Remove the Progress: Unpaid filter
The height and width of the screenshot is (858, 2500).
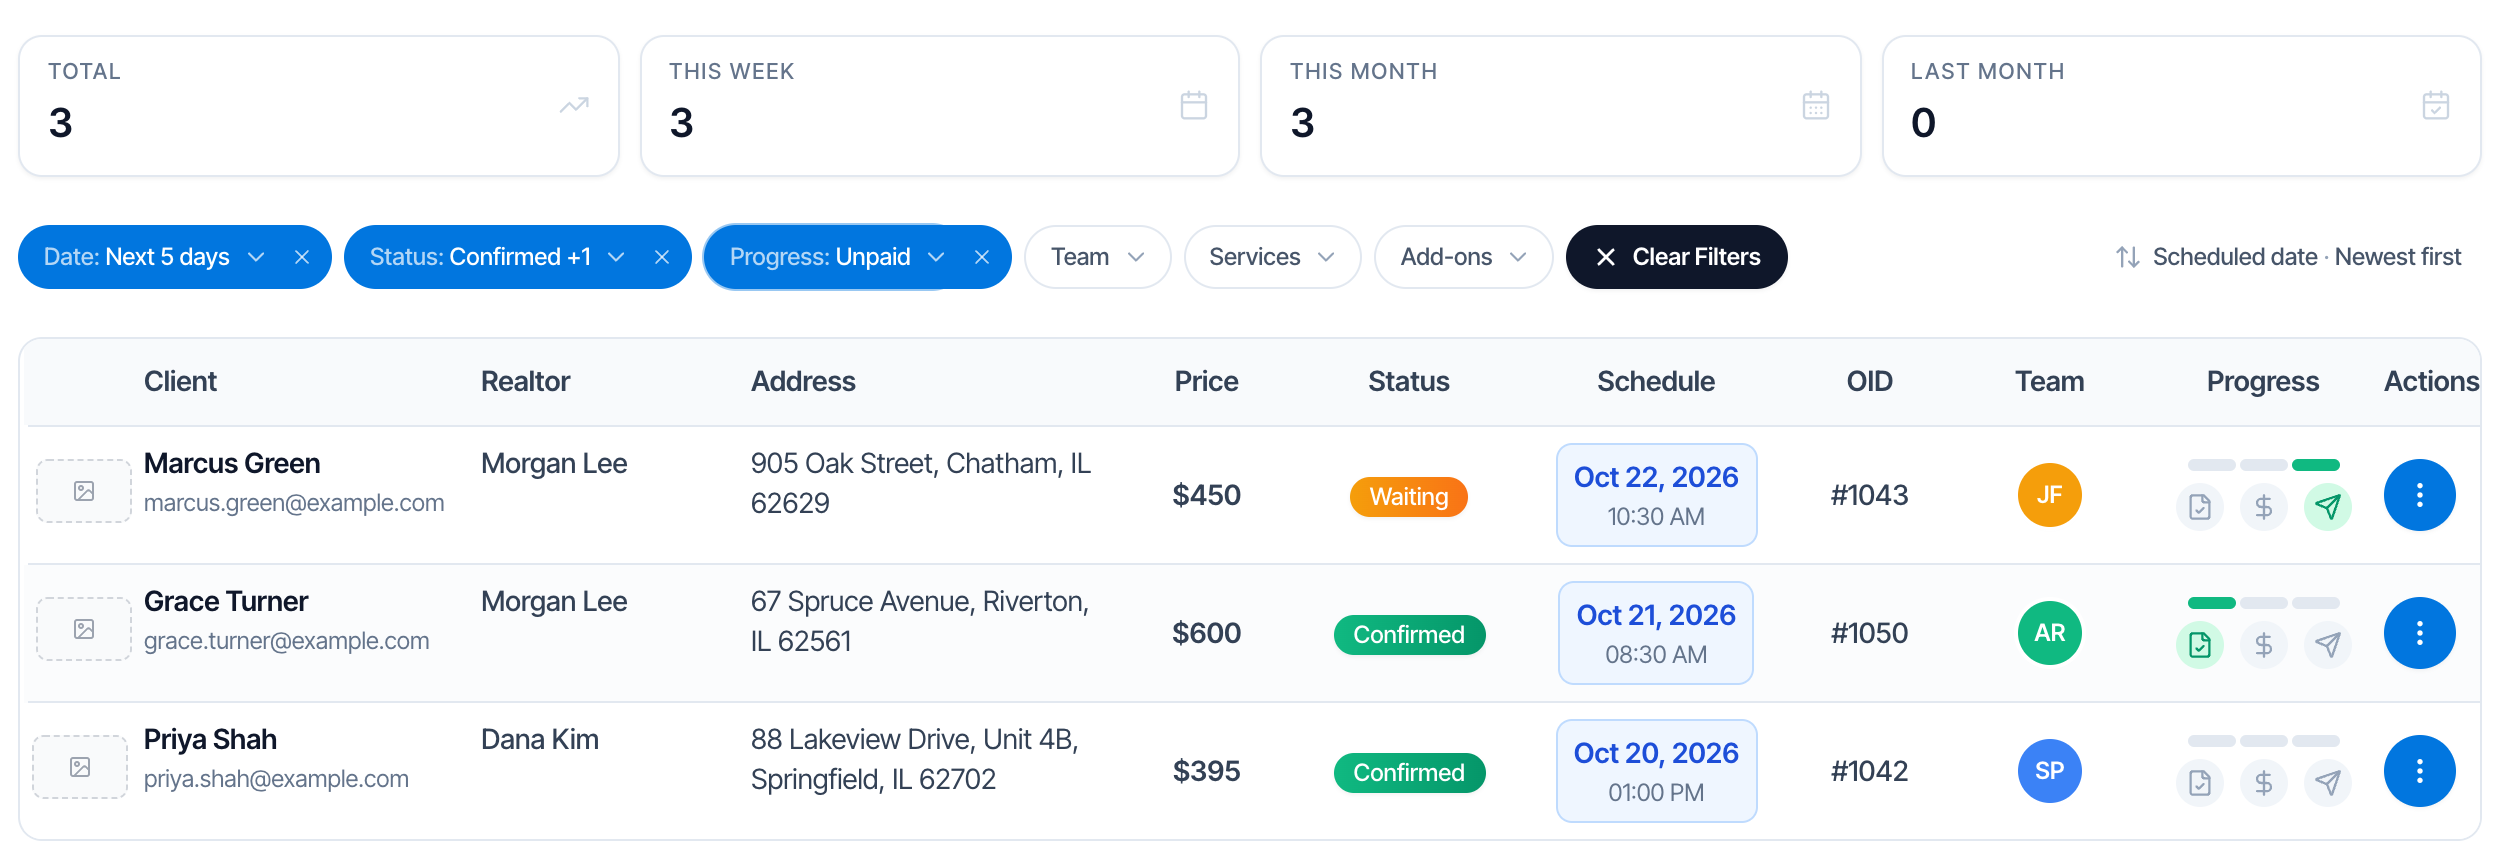coord(981,257)
